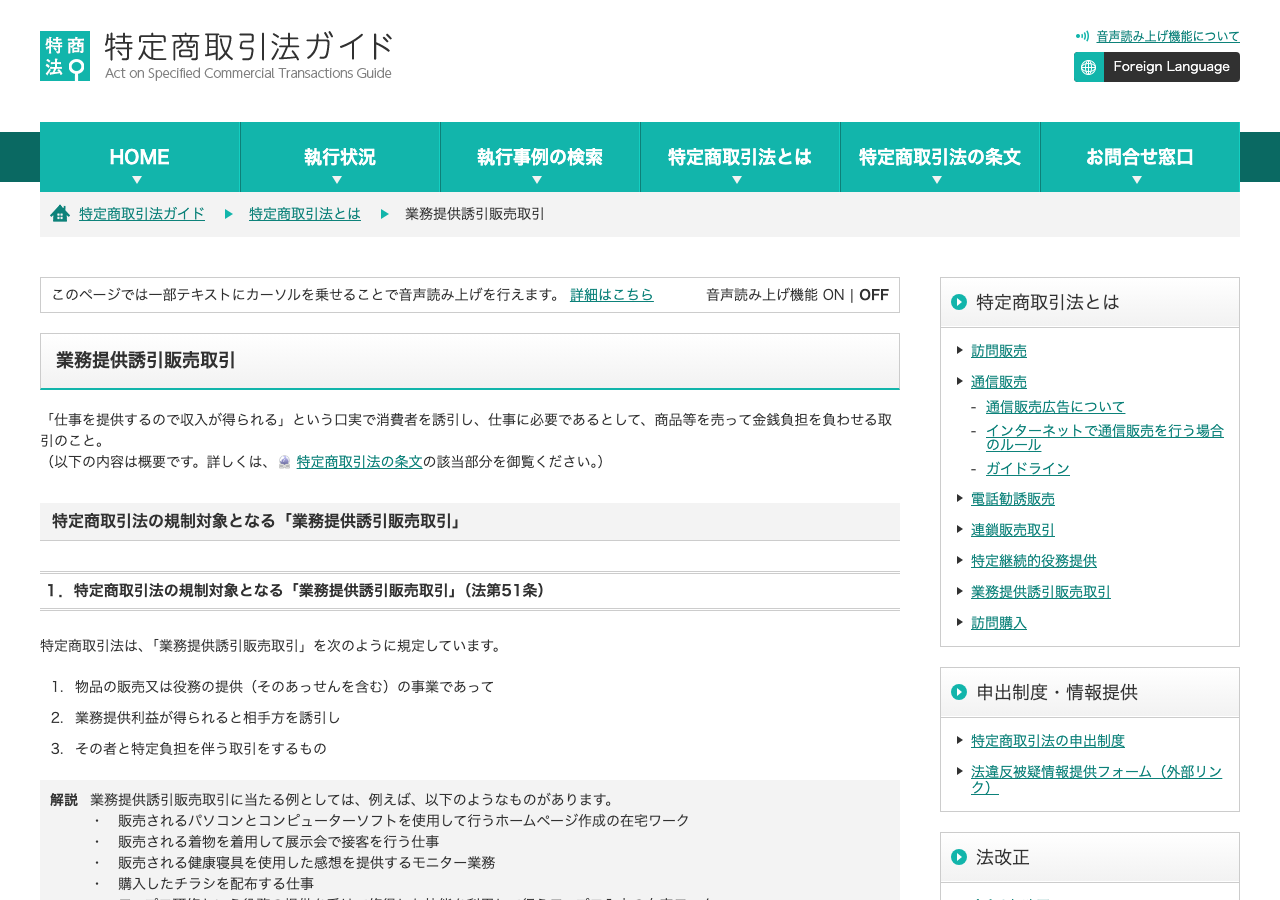Open 通信販売広告について sidebar link

[x=1055, y=406]
